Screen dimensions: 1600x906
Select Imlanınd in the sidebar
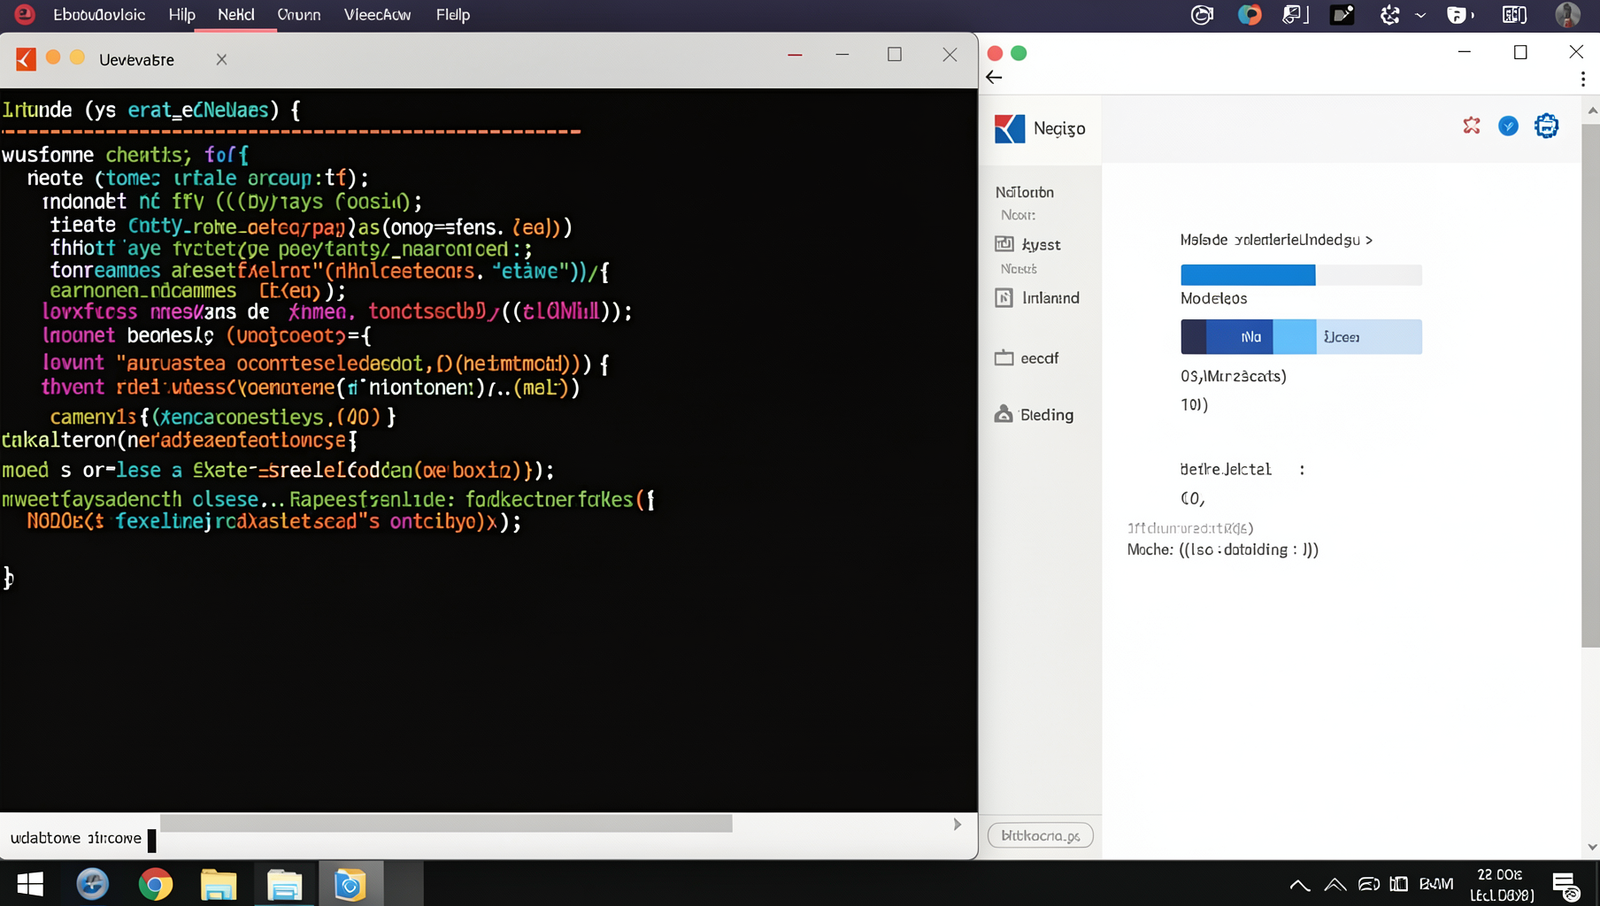(x=1037, y=298)
